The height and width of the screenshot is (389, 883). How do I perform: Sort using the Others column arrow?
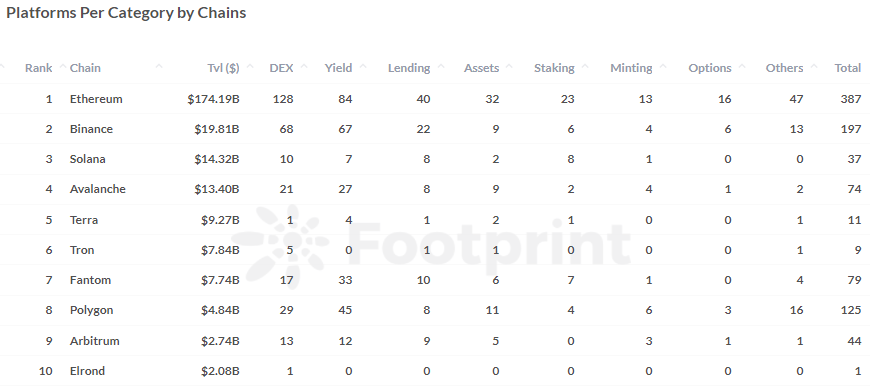click(x=814, y=67)
